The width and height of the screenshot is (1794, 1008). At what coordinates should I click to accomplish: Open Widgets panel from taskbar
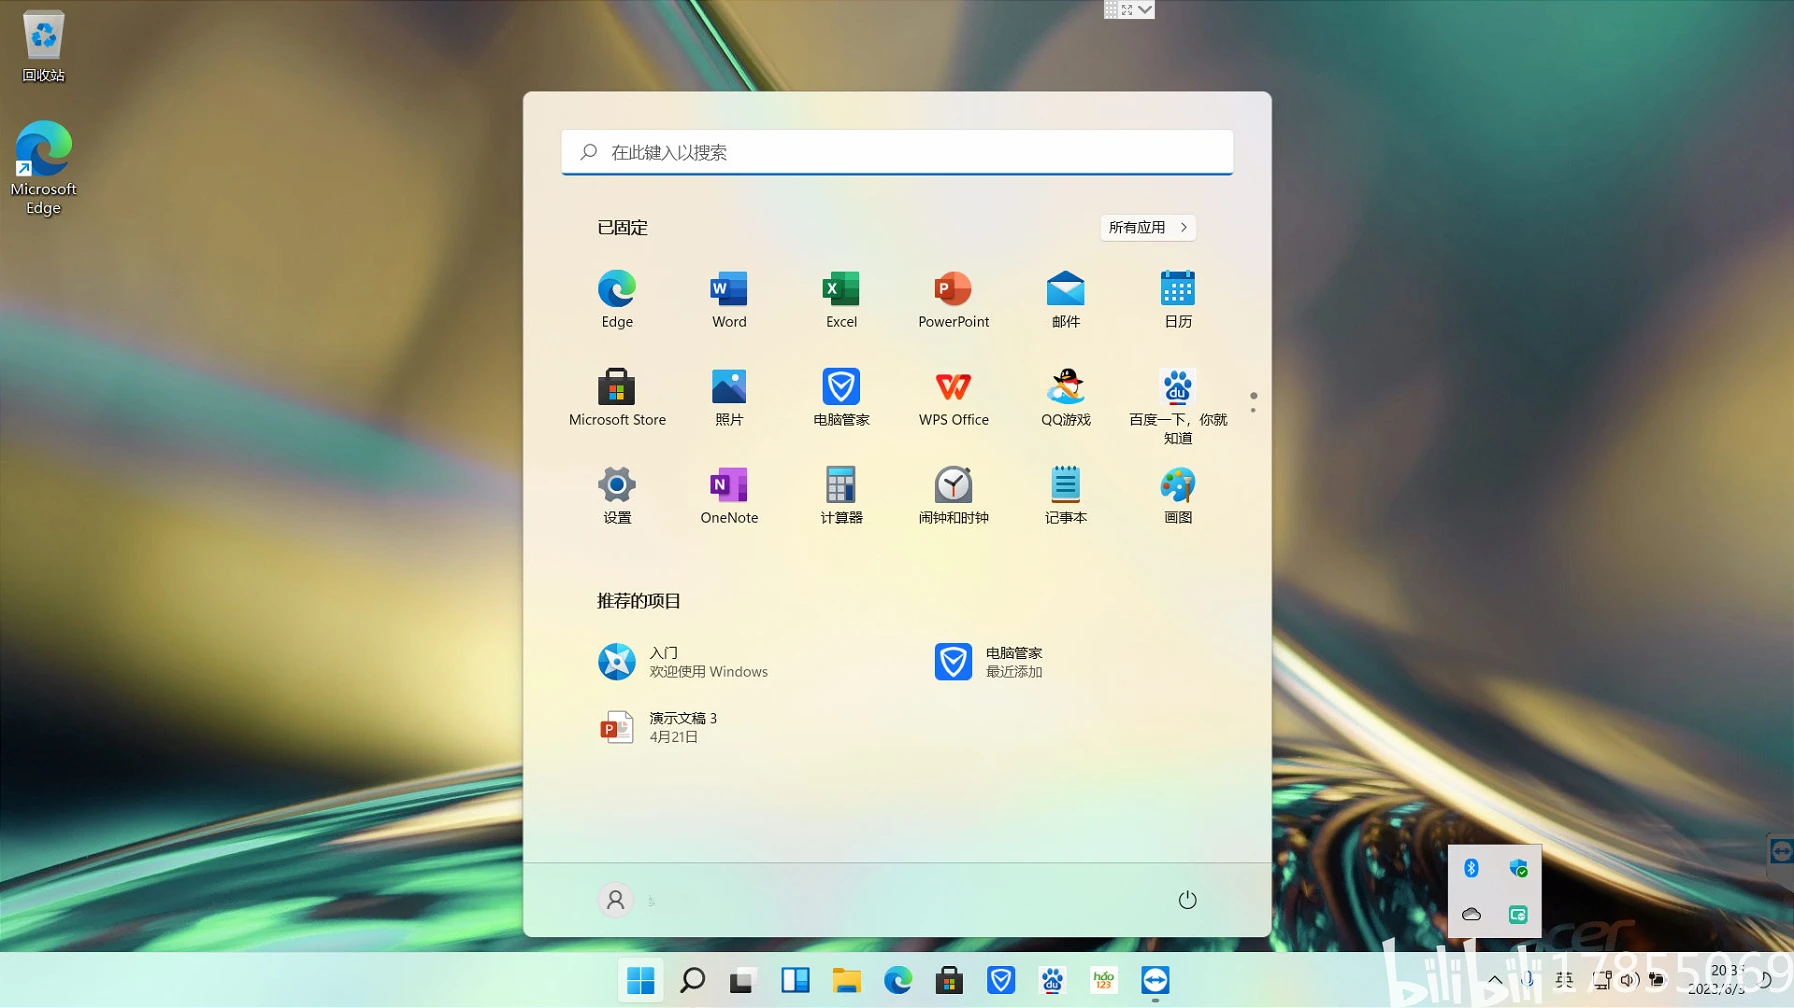pyautogui.click(x=795, y=980)
